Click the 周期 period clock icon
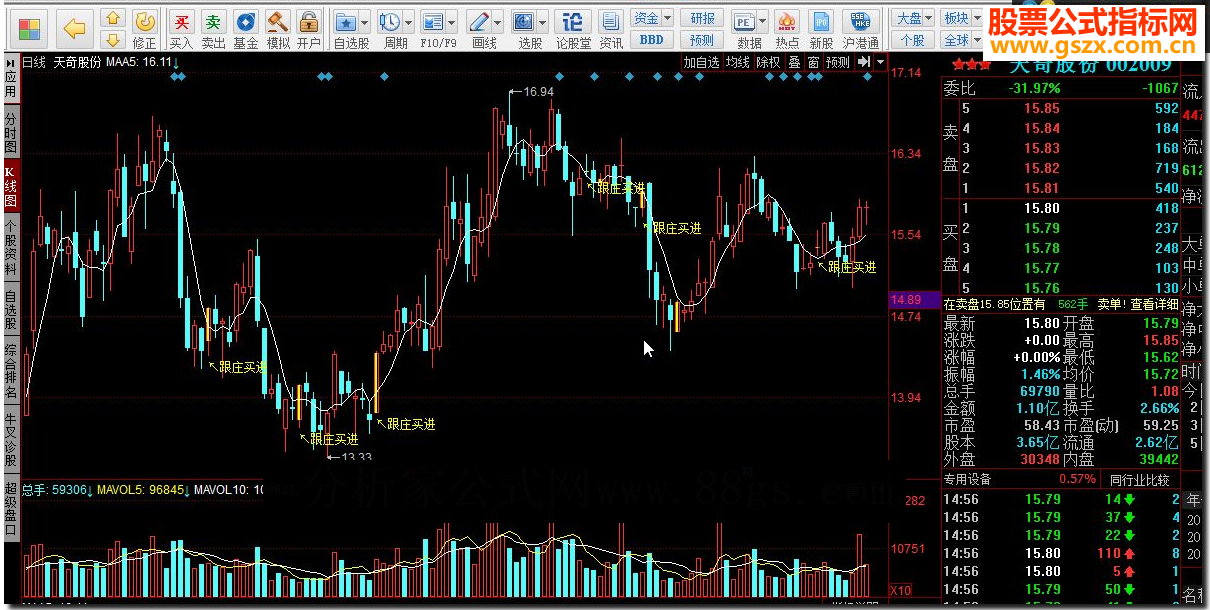This screenshot has height=610, width=1210. (x=392, y=21)
